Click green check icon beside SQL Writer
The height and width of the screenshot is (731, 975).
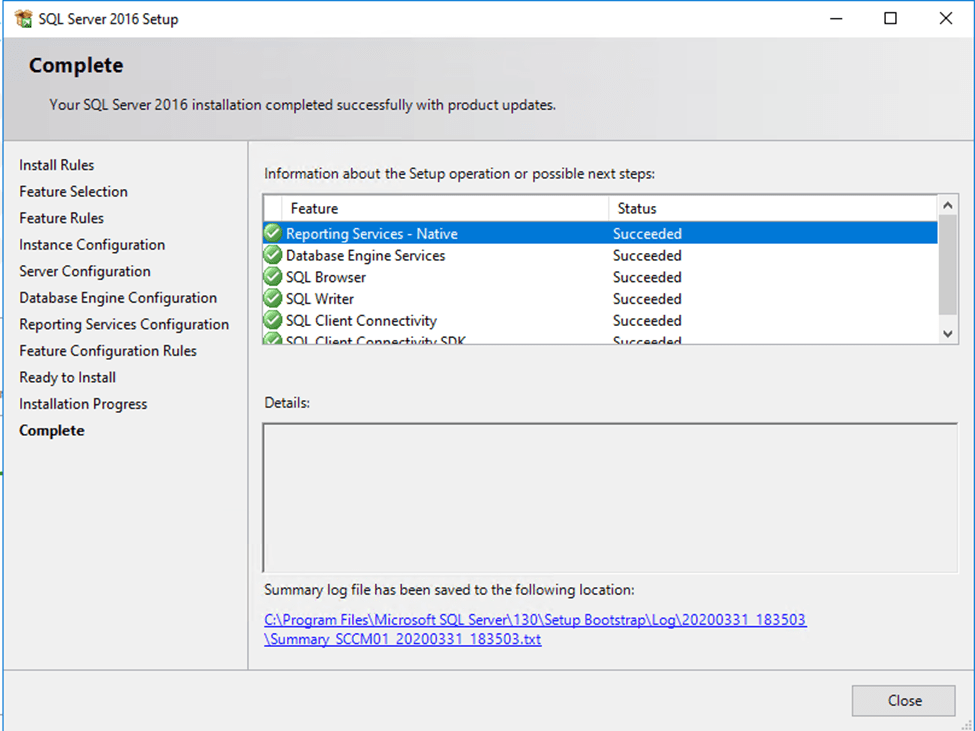click(x=272, y=299)
